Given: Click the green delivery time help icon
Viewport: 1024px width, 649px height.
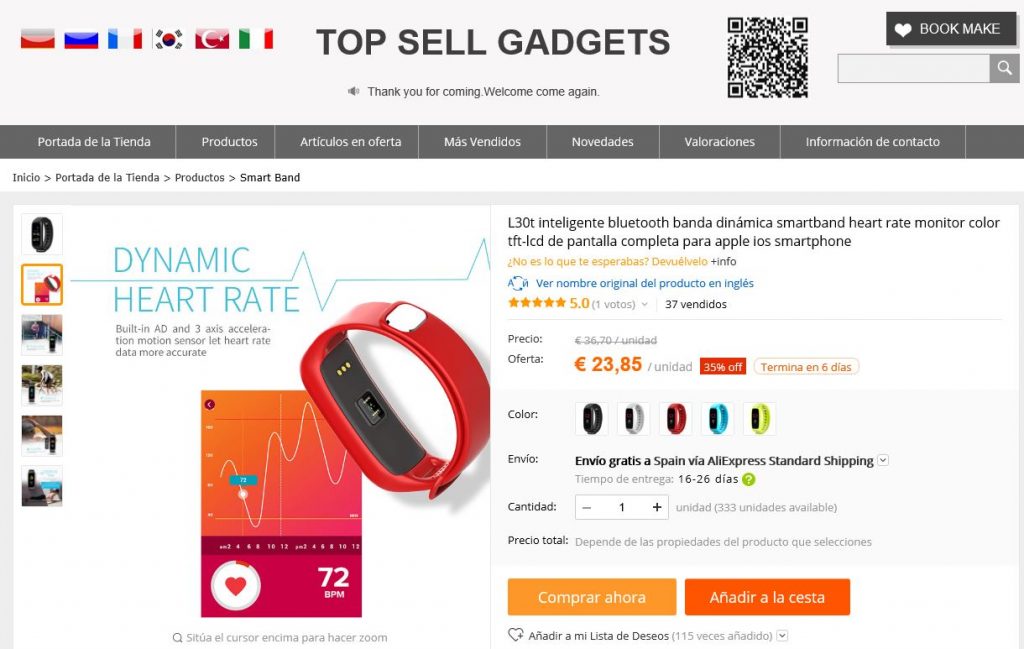Looking at the screenshot, I should point(748,479).
